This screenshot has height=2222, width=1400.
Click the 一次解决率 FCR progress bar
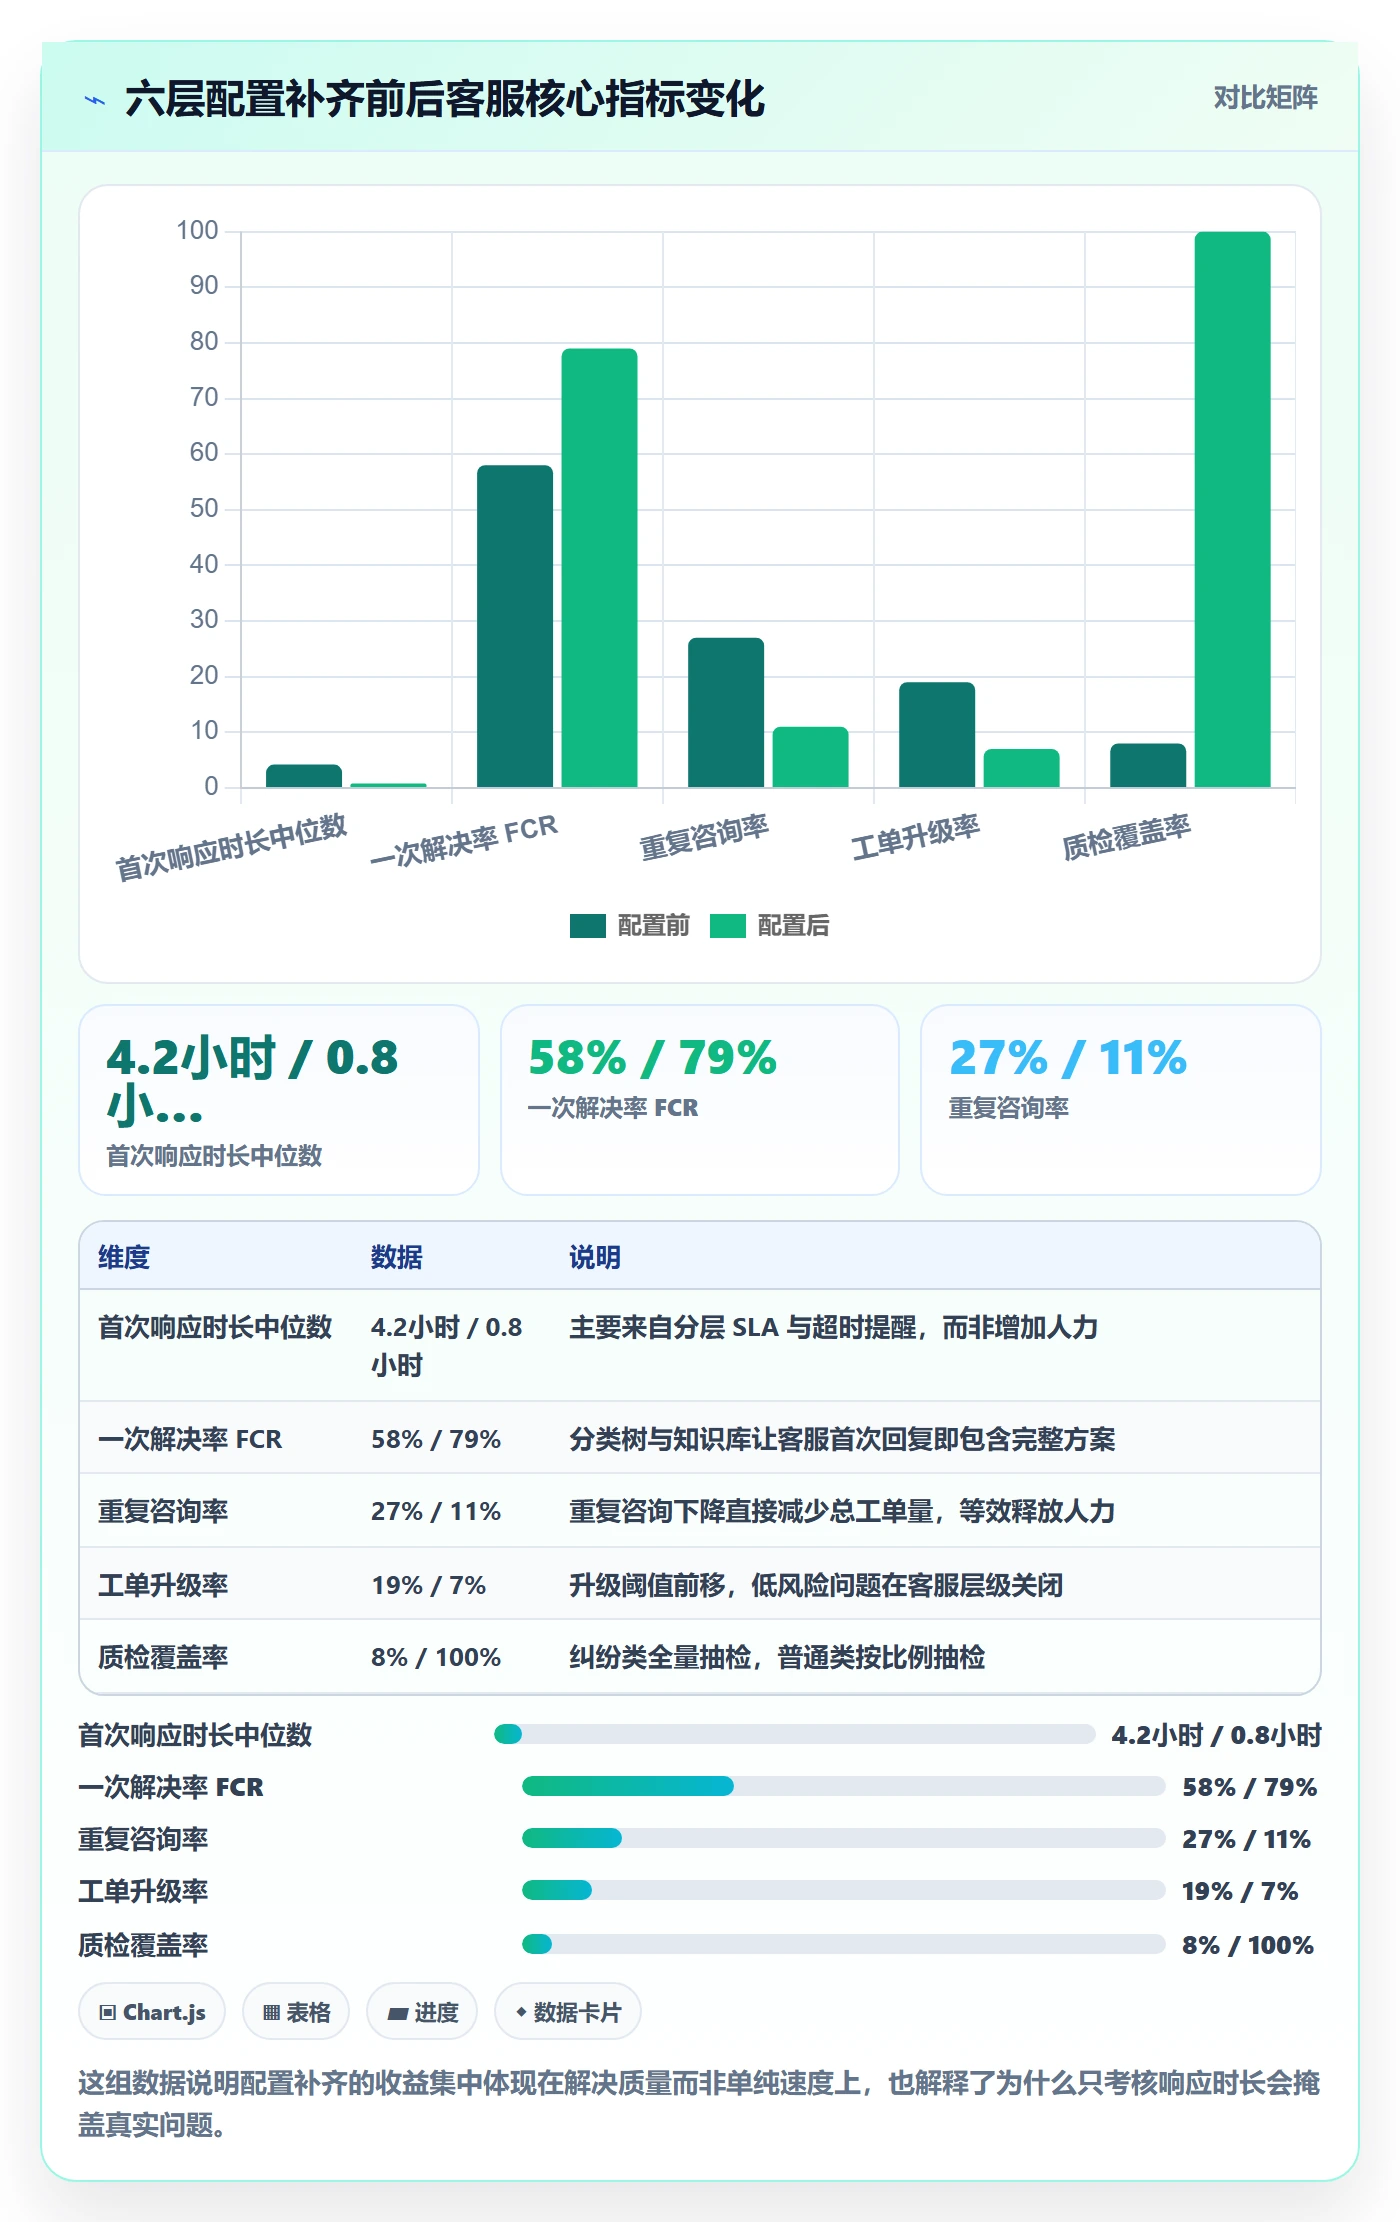[843, 1786]
